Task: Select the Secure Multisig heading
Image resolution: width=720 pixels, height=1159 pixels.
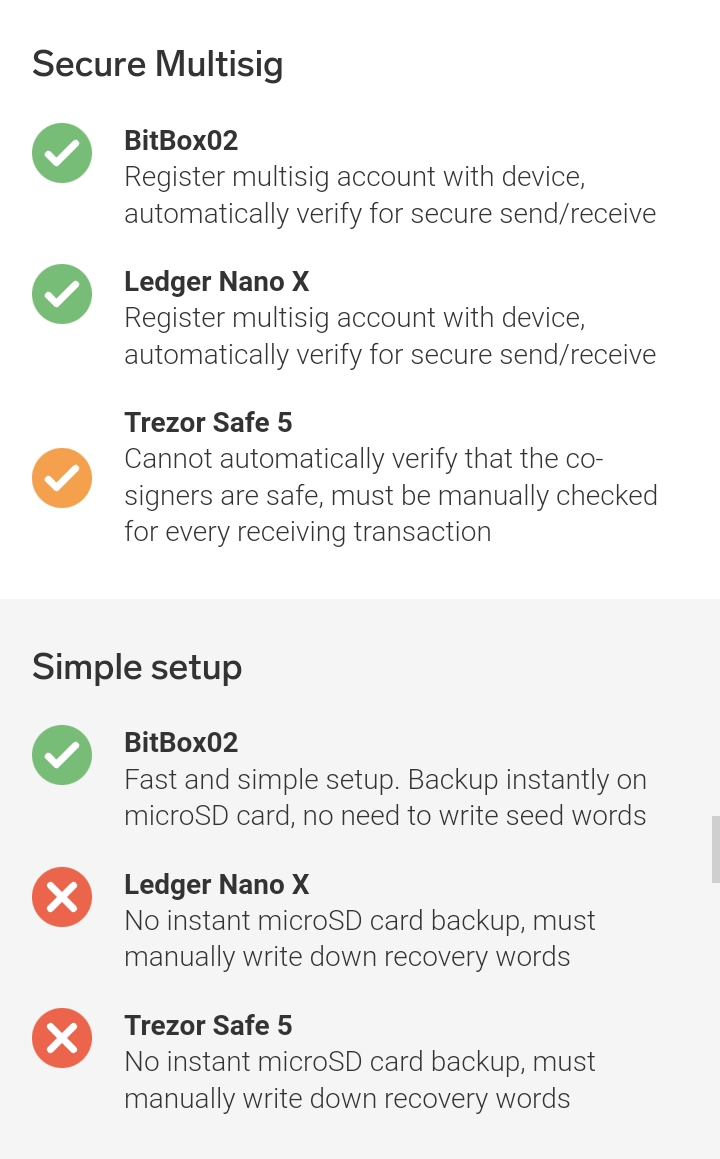Action: tap(158, 65)
